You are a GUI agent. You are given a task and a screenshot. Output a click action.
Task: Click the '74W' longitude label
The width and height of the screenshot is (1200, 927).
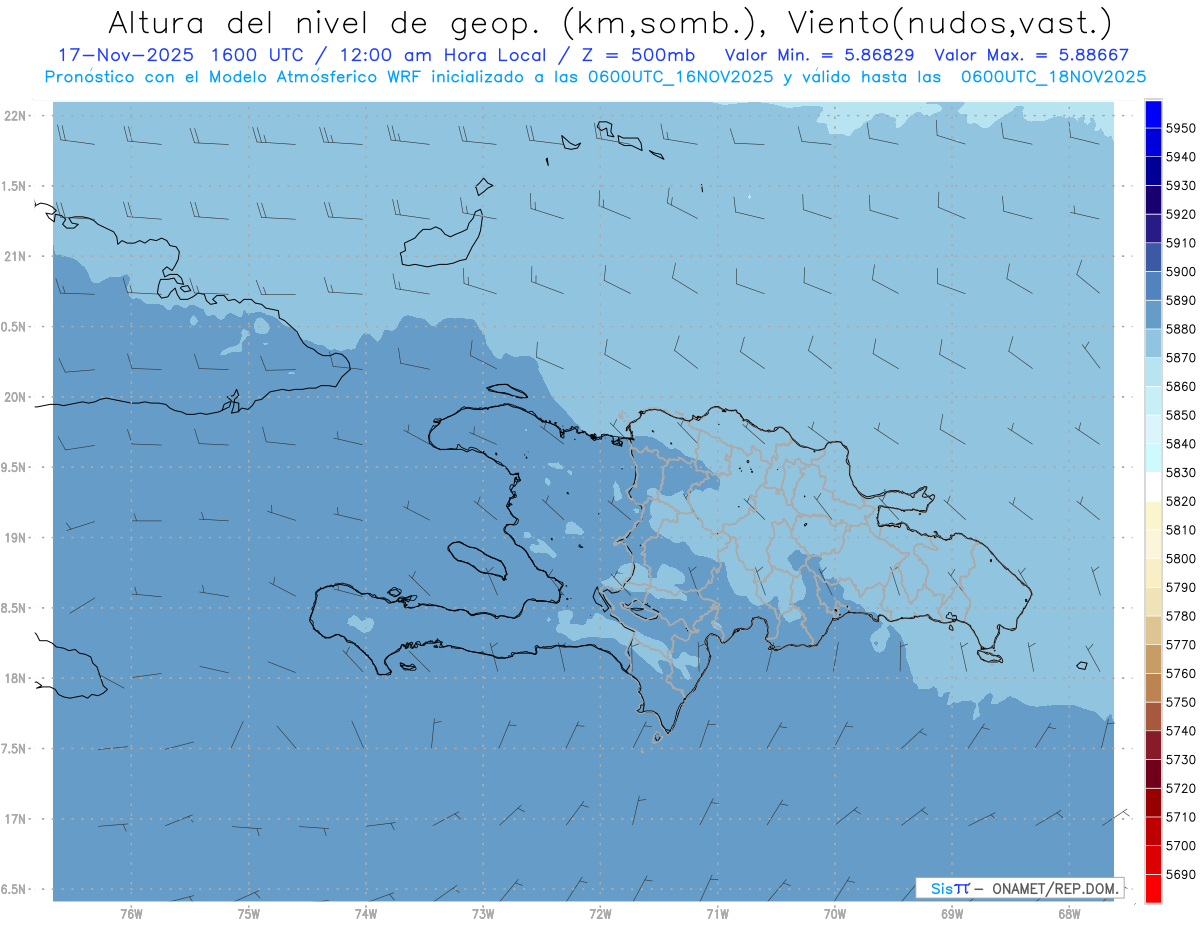pos(366,913)
